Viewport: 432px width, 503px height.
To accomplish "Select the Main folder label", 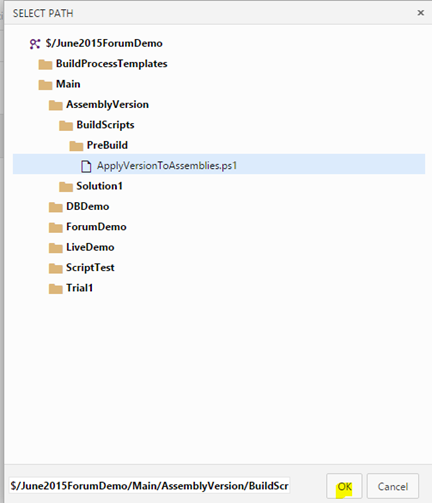I will [68, 84].
